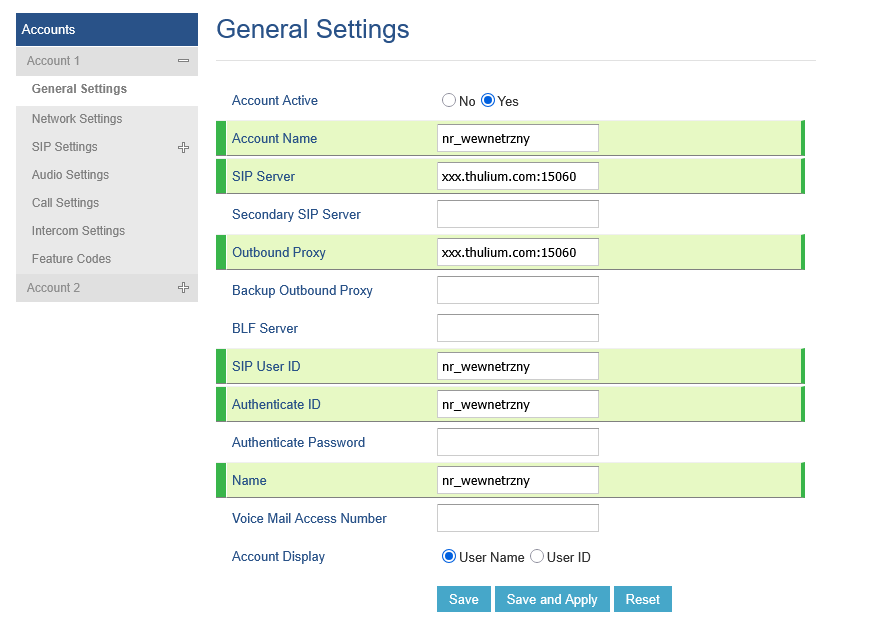The height and width of the screenshot is (631, 881).
Task: Go to Call Settings page
Action: pos(65,203)
